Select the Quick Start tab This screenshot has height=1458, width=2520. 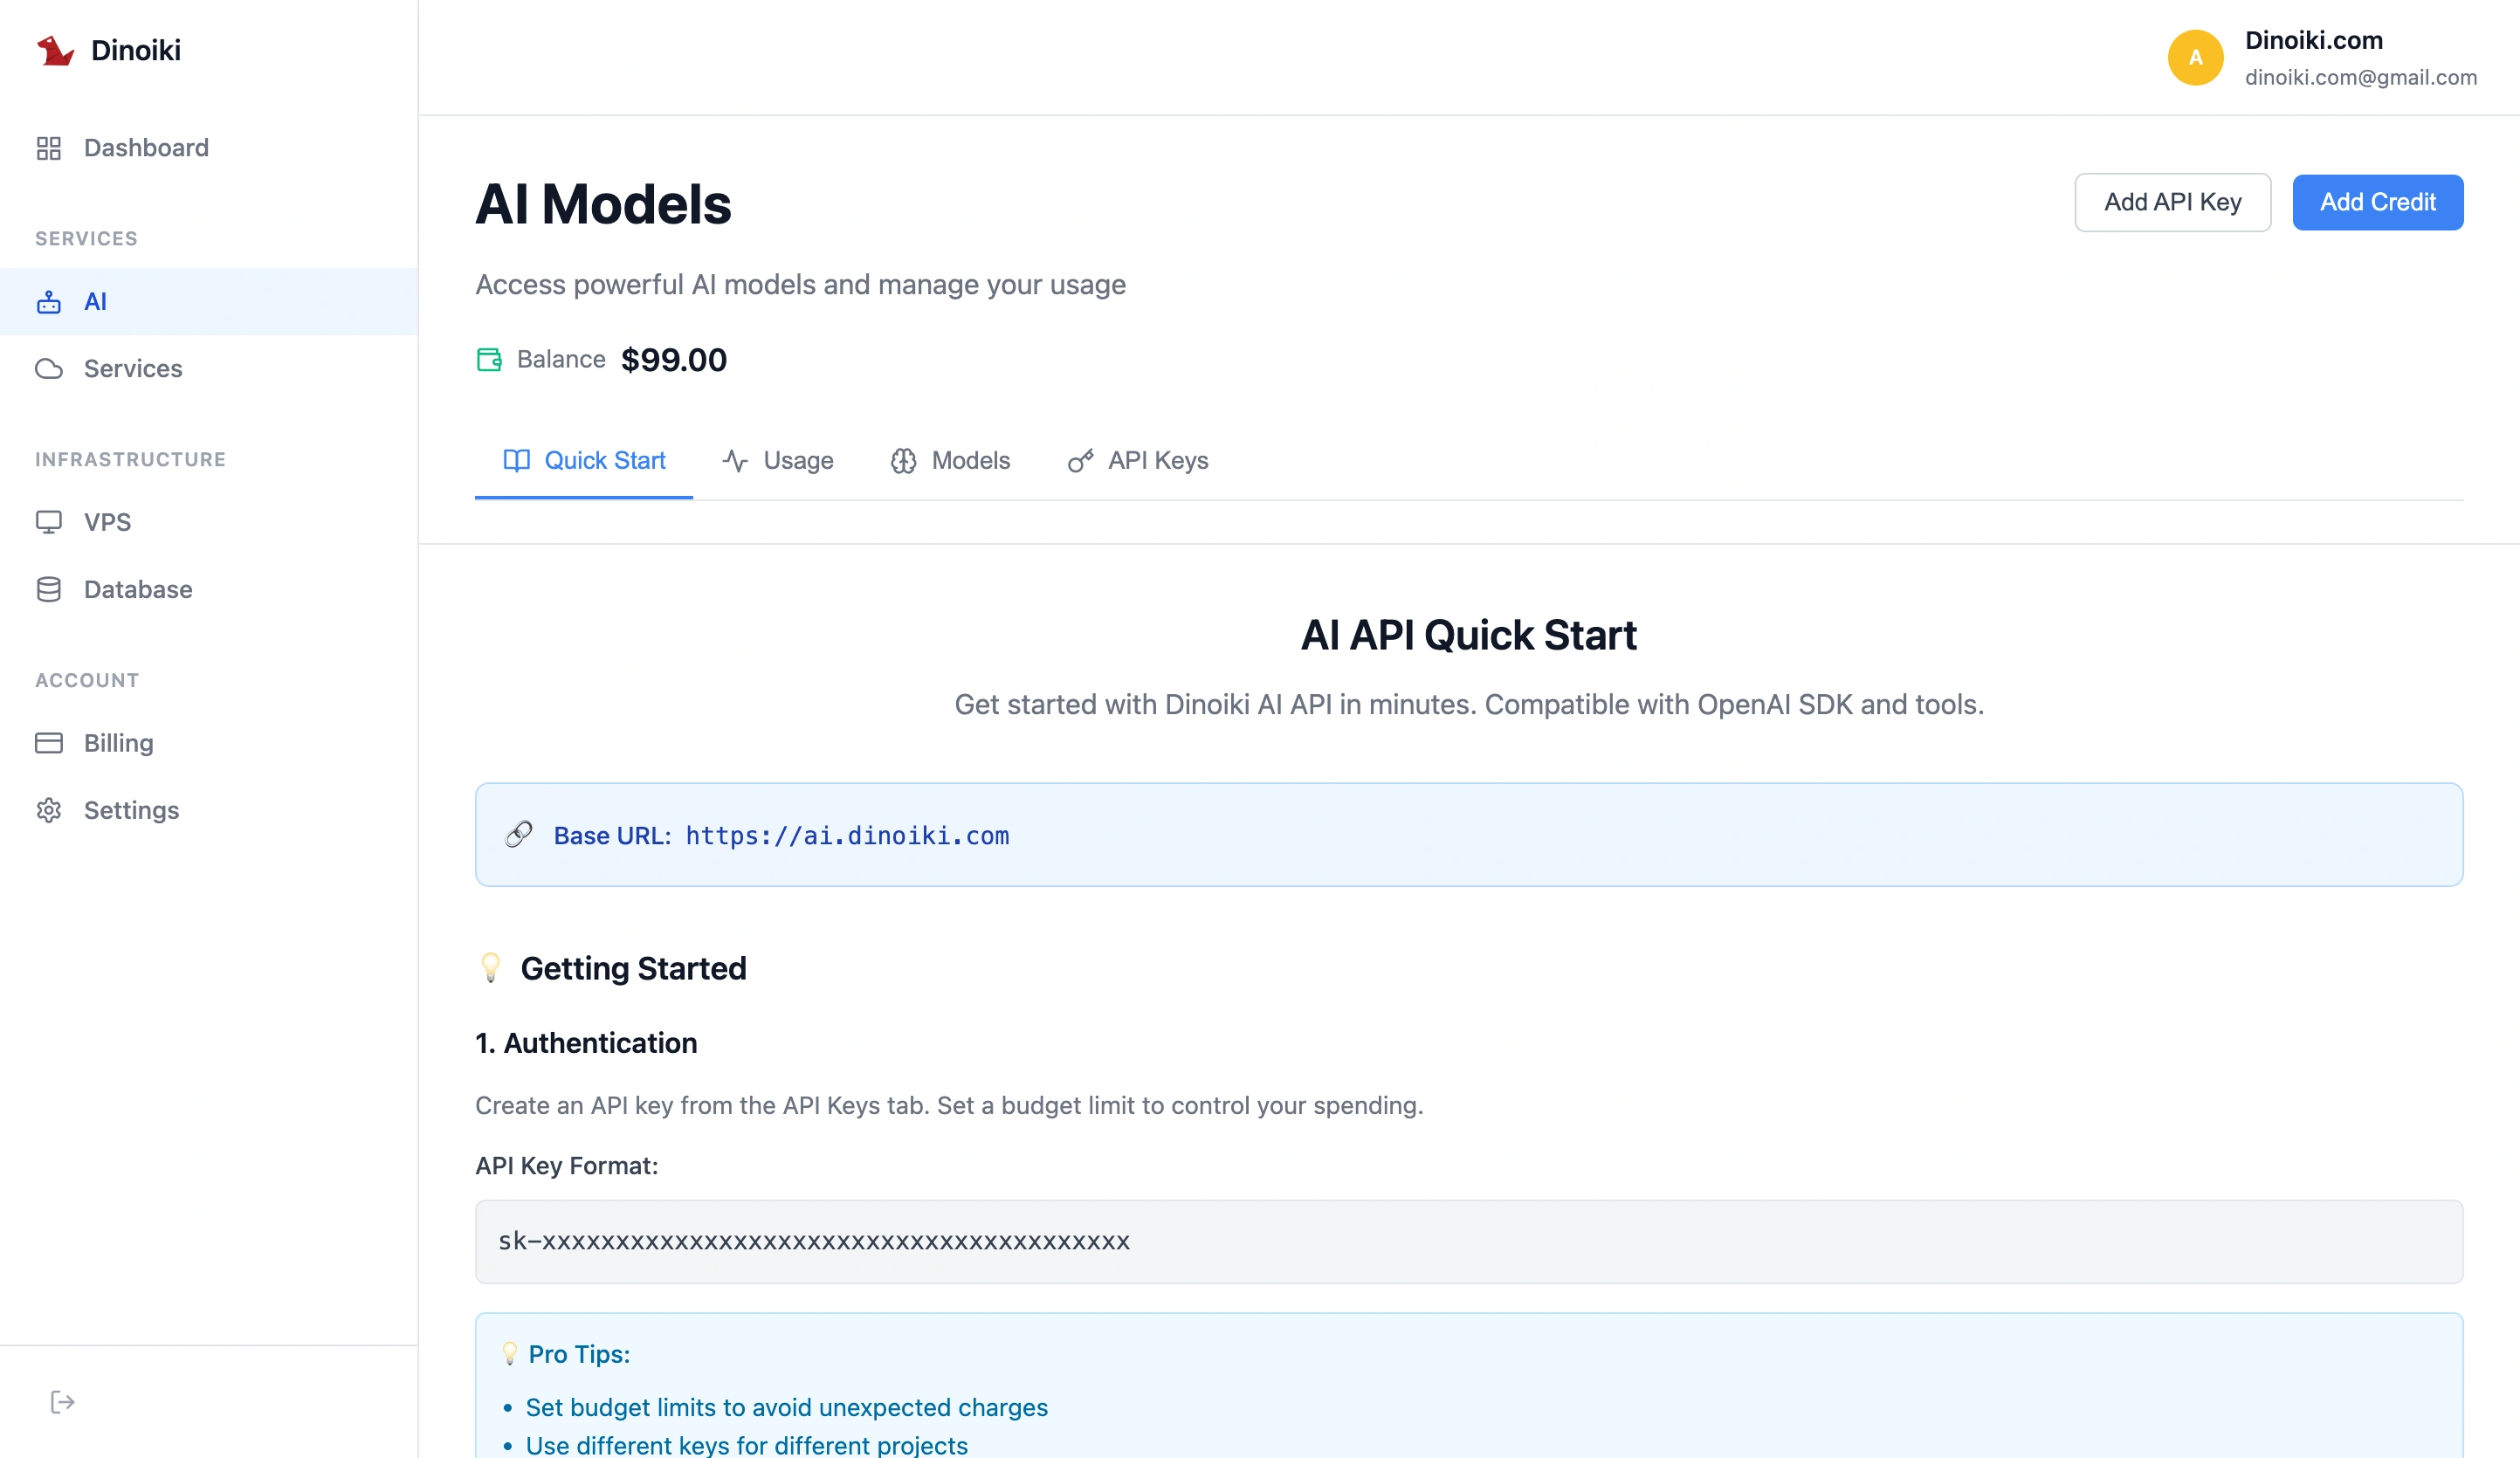tap(584, 461)
